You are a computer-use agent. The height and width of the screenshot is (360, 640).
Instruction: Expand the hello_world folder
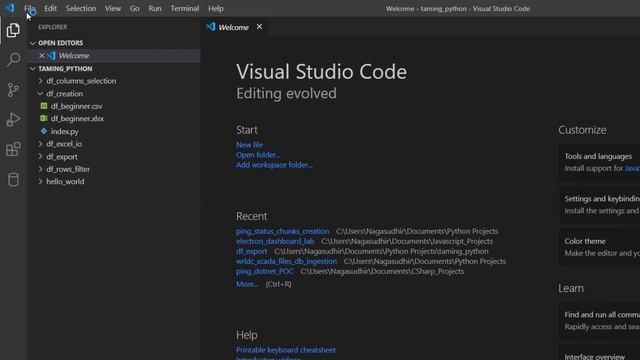pyautogui.click(x=40, y=181)
